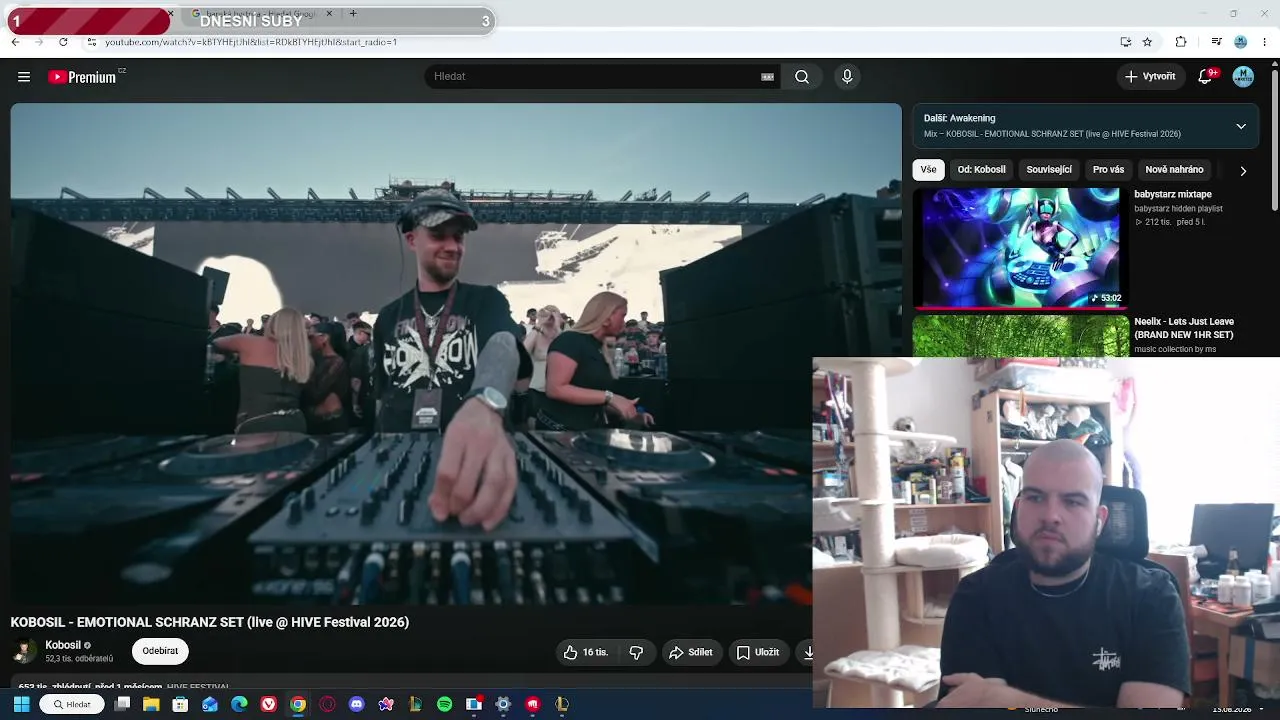Screen dimensions: 1280x720
Task: Open the browser extensions puzzle icon
Action: [x=1181, y=42]
